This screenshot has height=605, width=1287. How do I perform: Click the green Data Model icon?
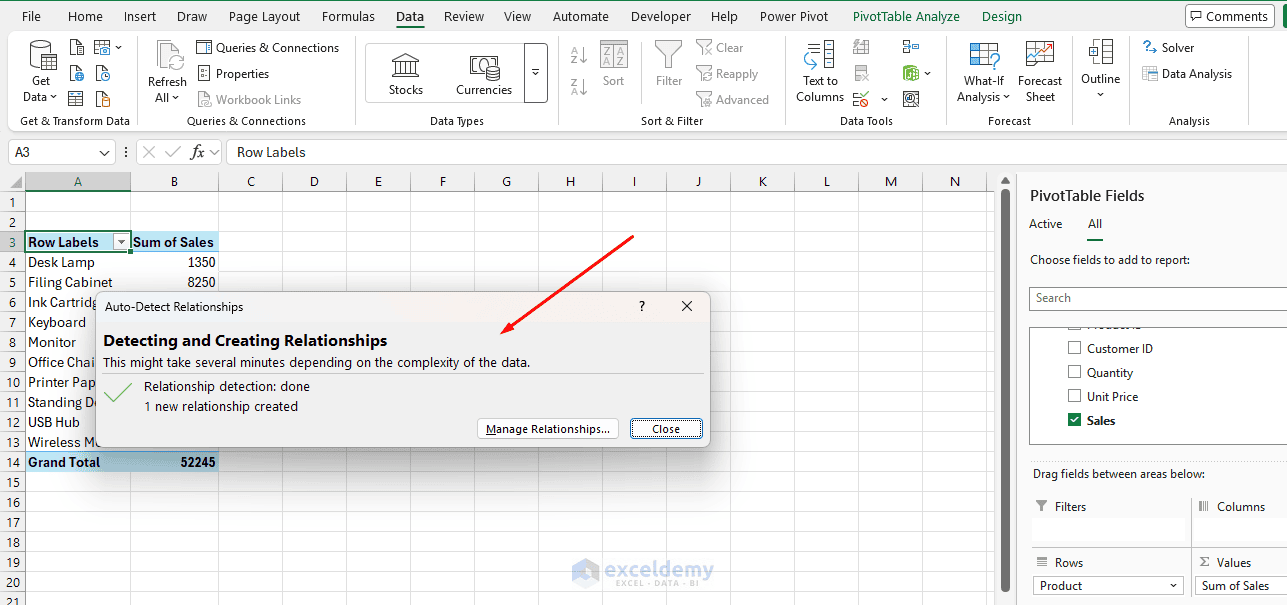pyautogui.click(x=911, y=73)
